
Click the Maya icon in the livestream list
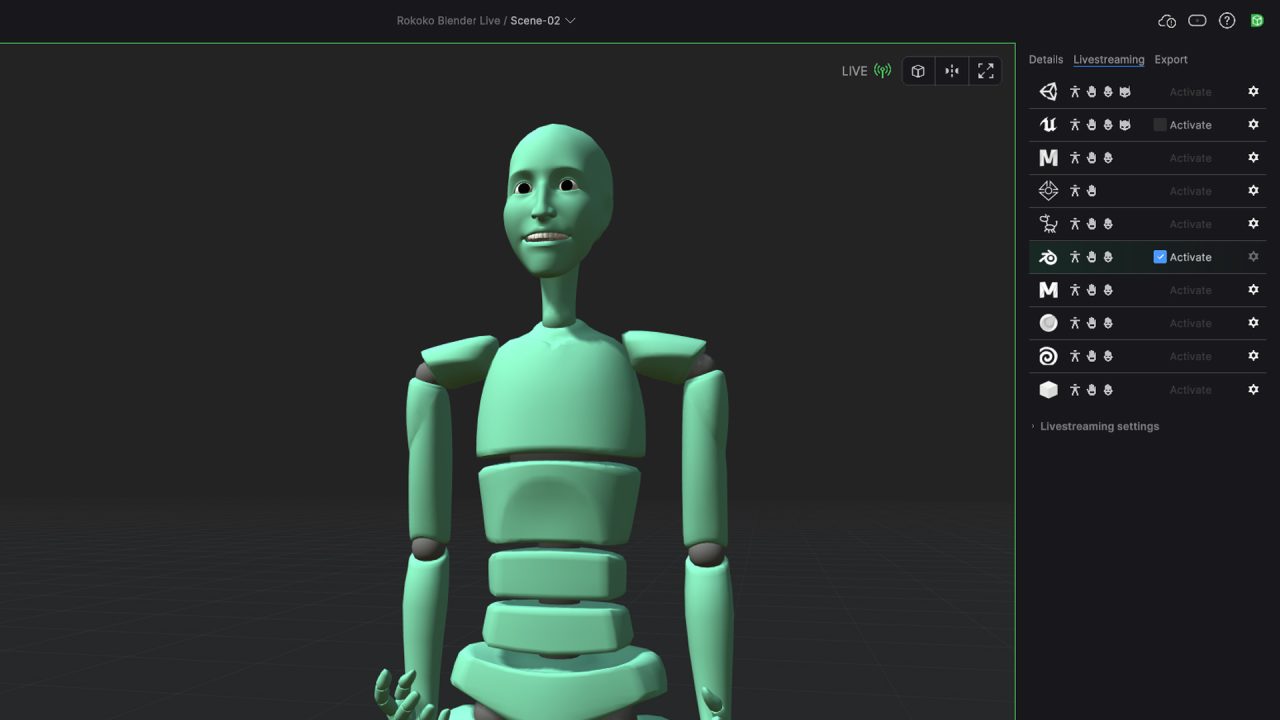pyautogui.click(x=1048, y=157)
